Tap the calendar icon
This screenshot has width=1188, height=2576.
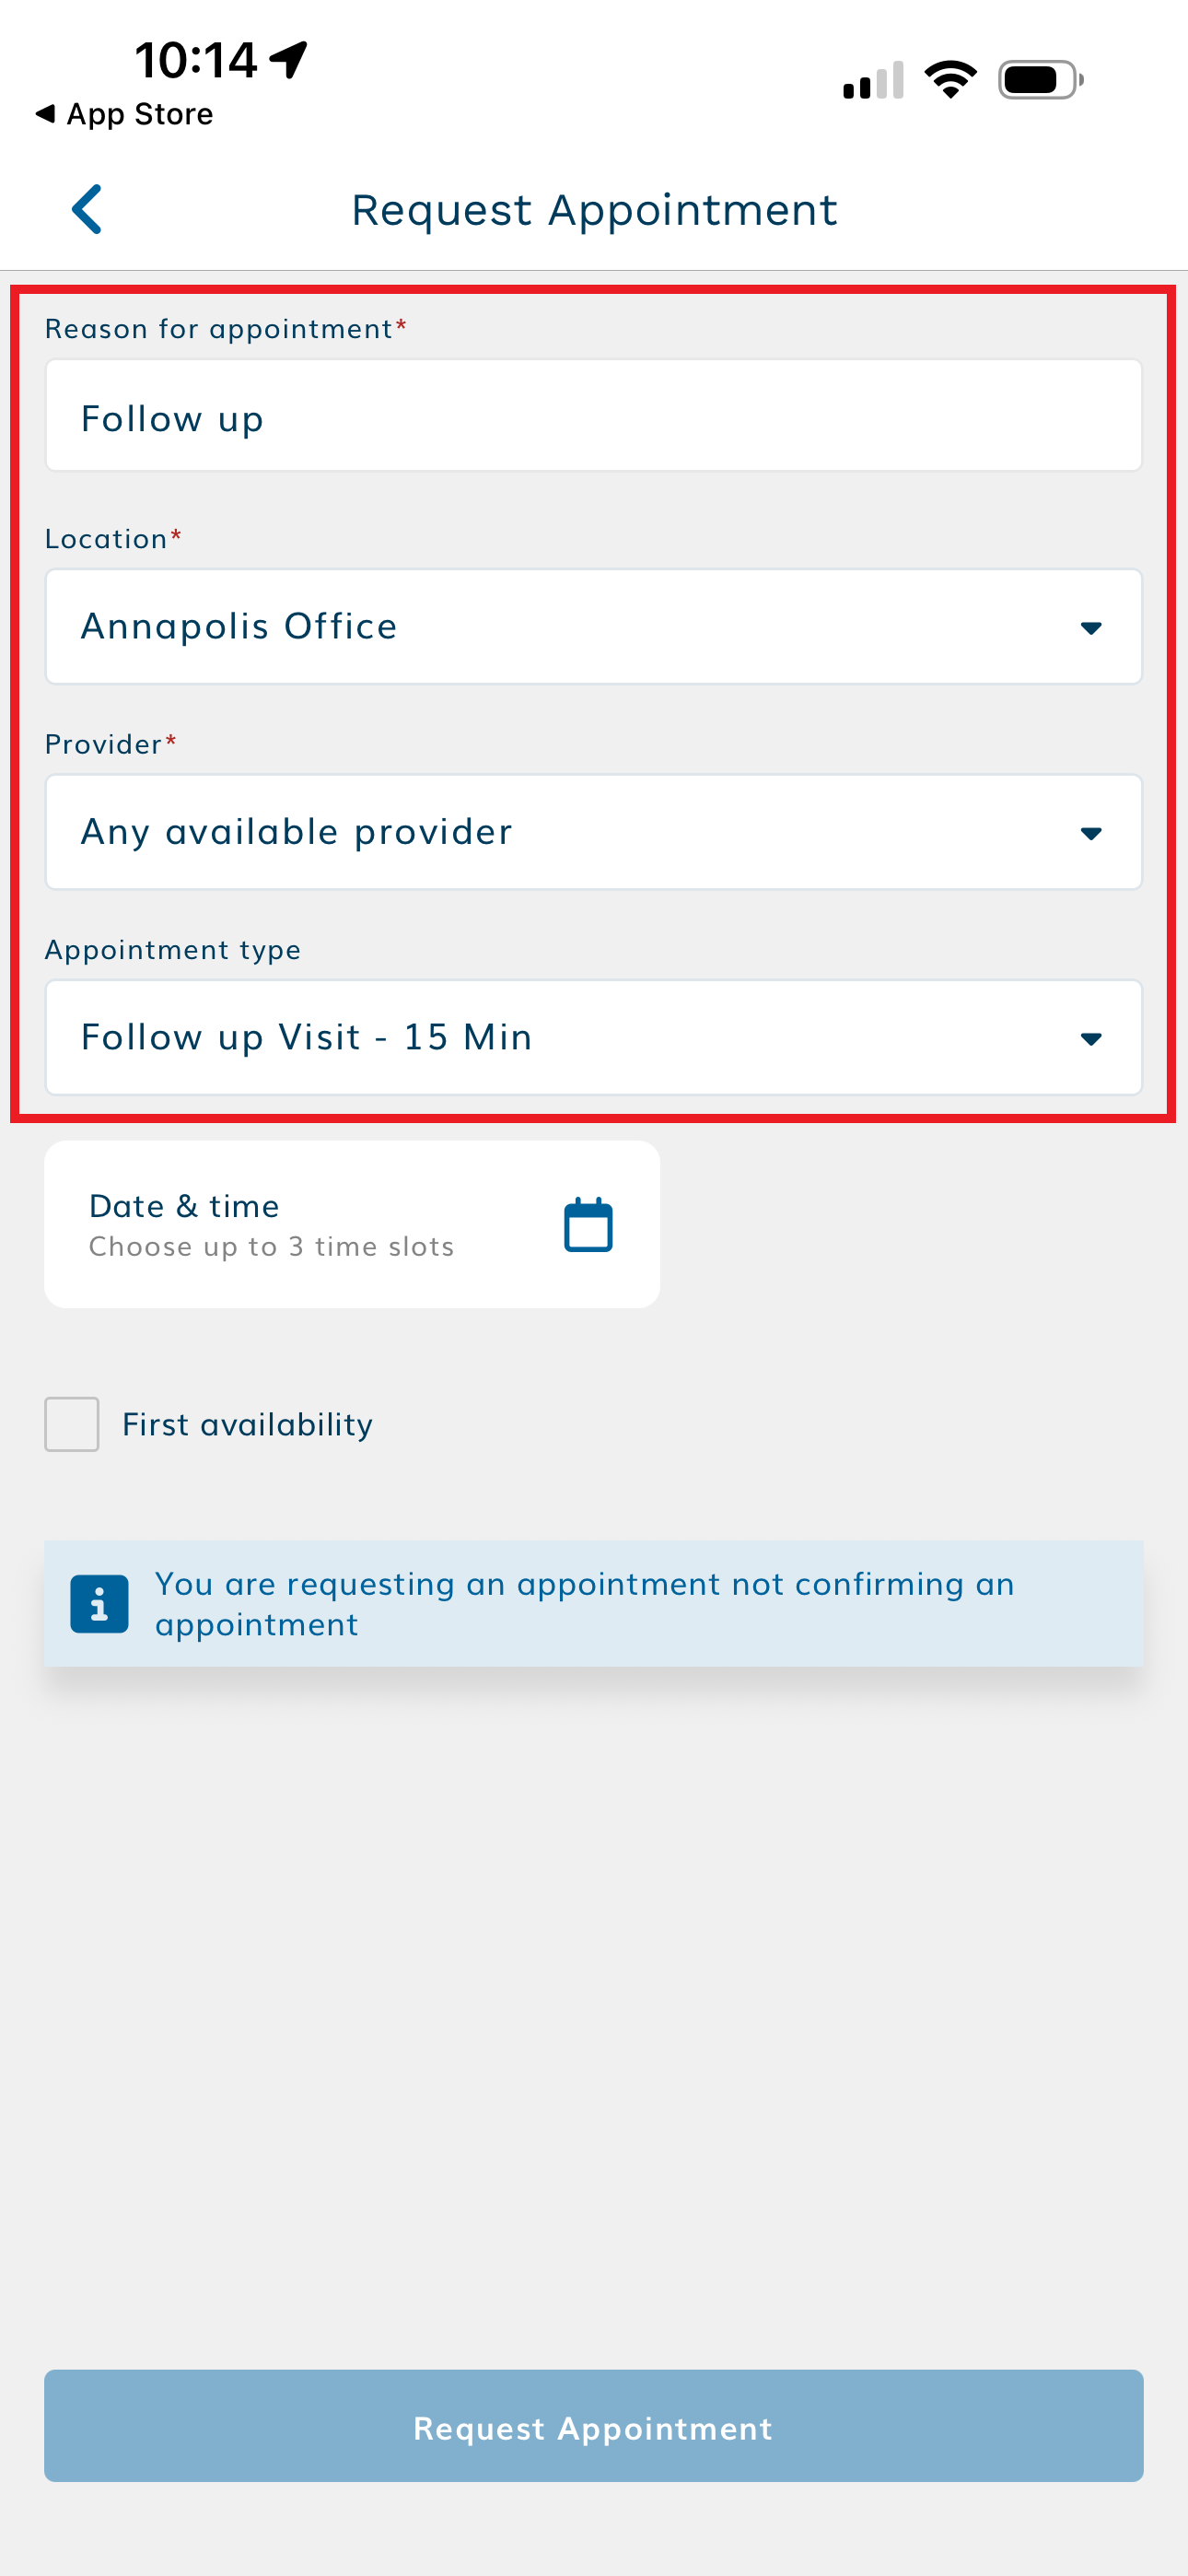click(588, 1225)
